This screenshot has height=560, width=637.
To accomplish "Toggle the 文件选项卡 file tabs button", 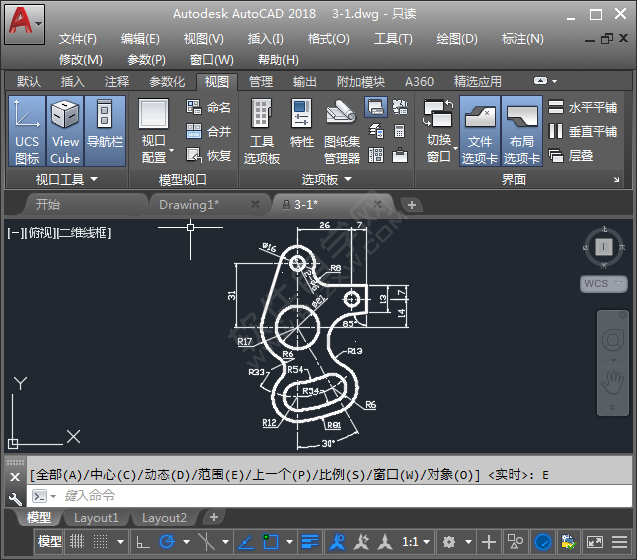I will [480, 131].
